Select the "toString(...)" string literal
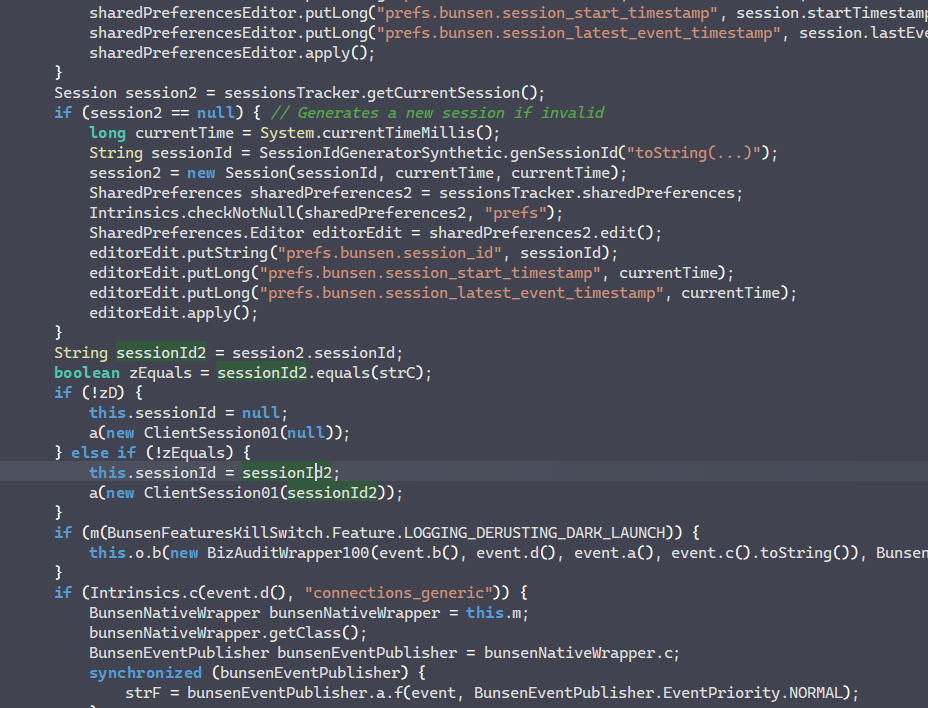928x708 pixels. (694, 153)
